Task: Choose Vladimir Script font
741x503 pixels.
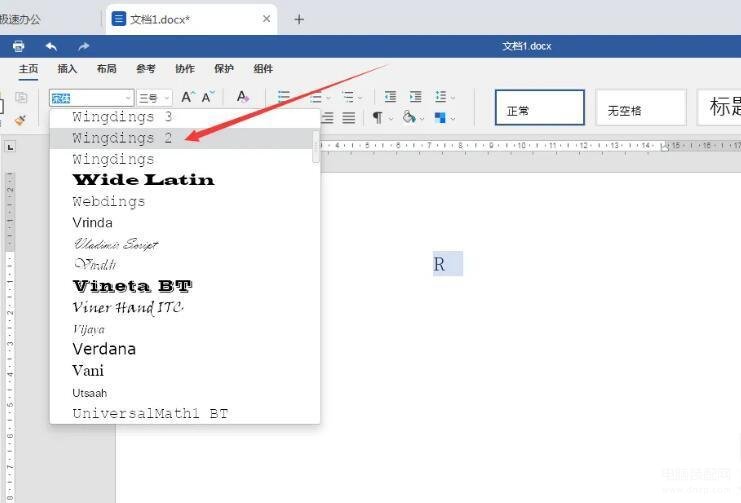Action: (x=185, y=244)
